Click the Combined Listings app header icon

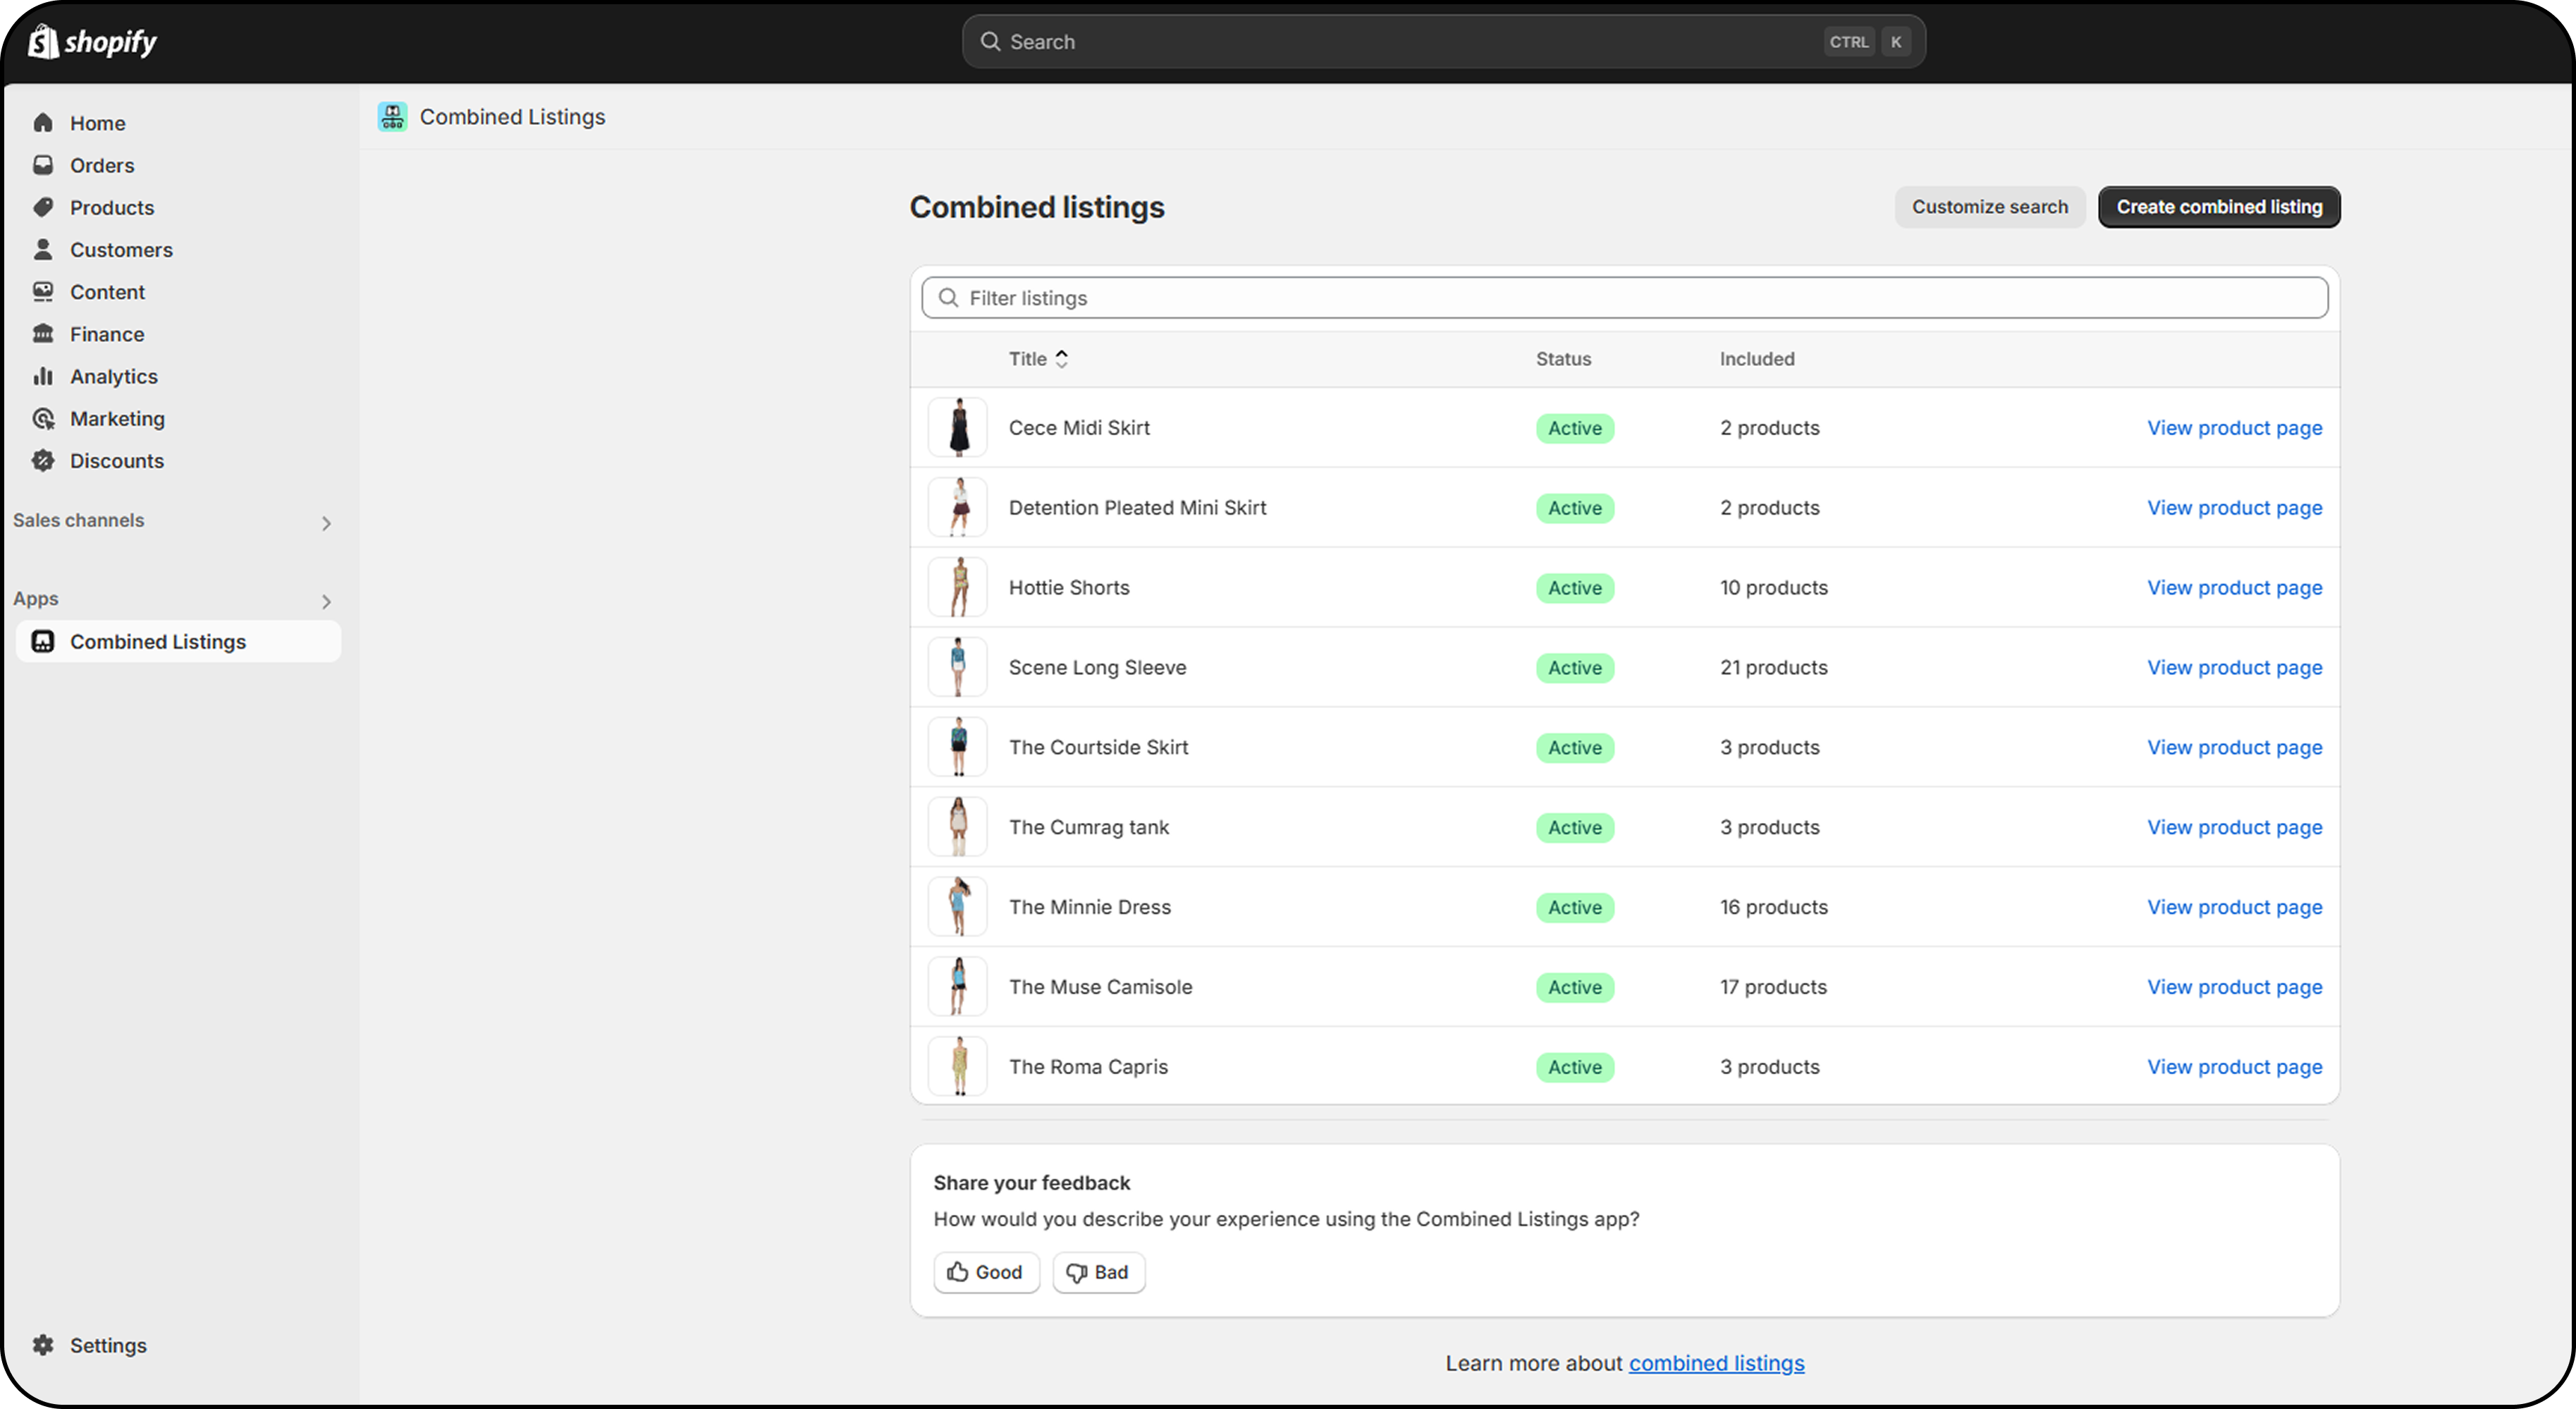click(x=392, y=117)
